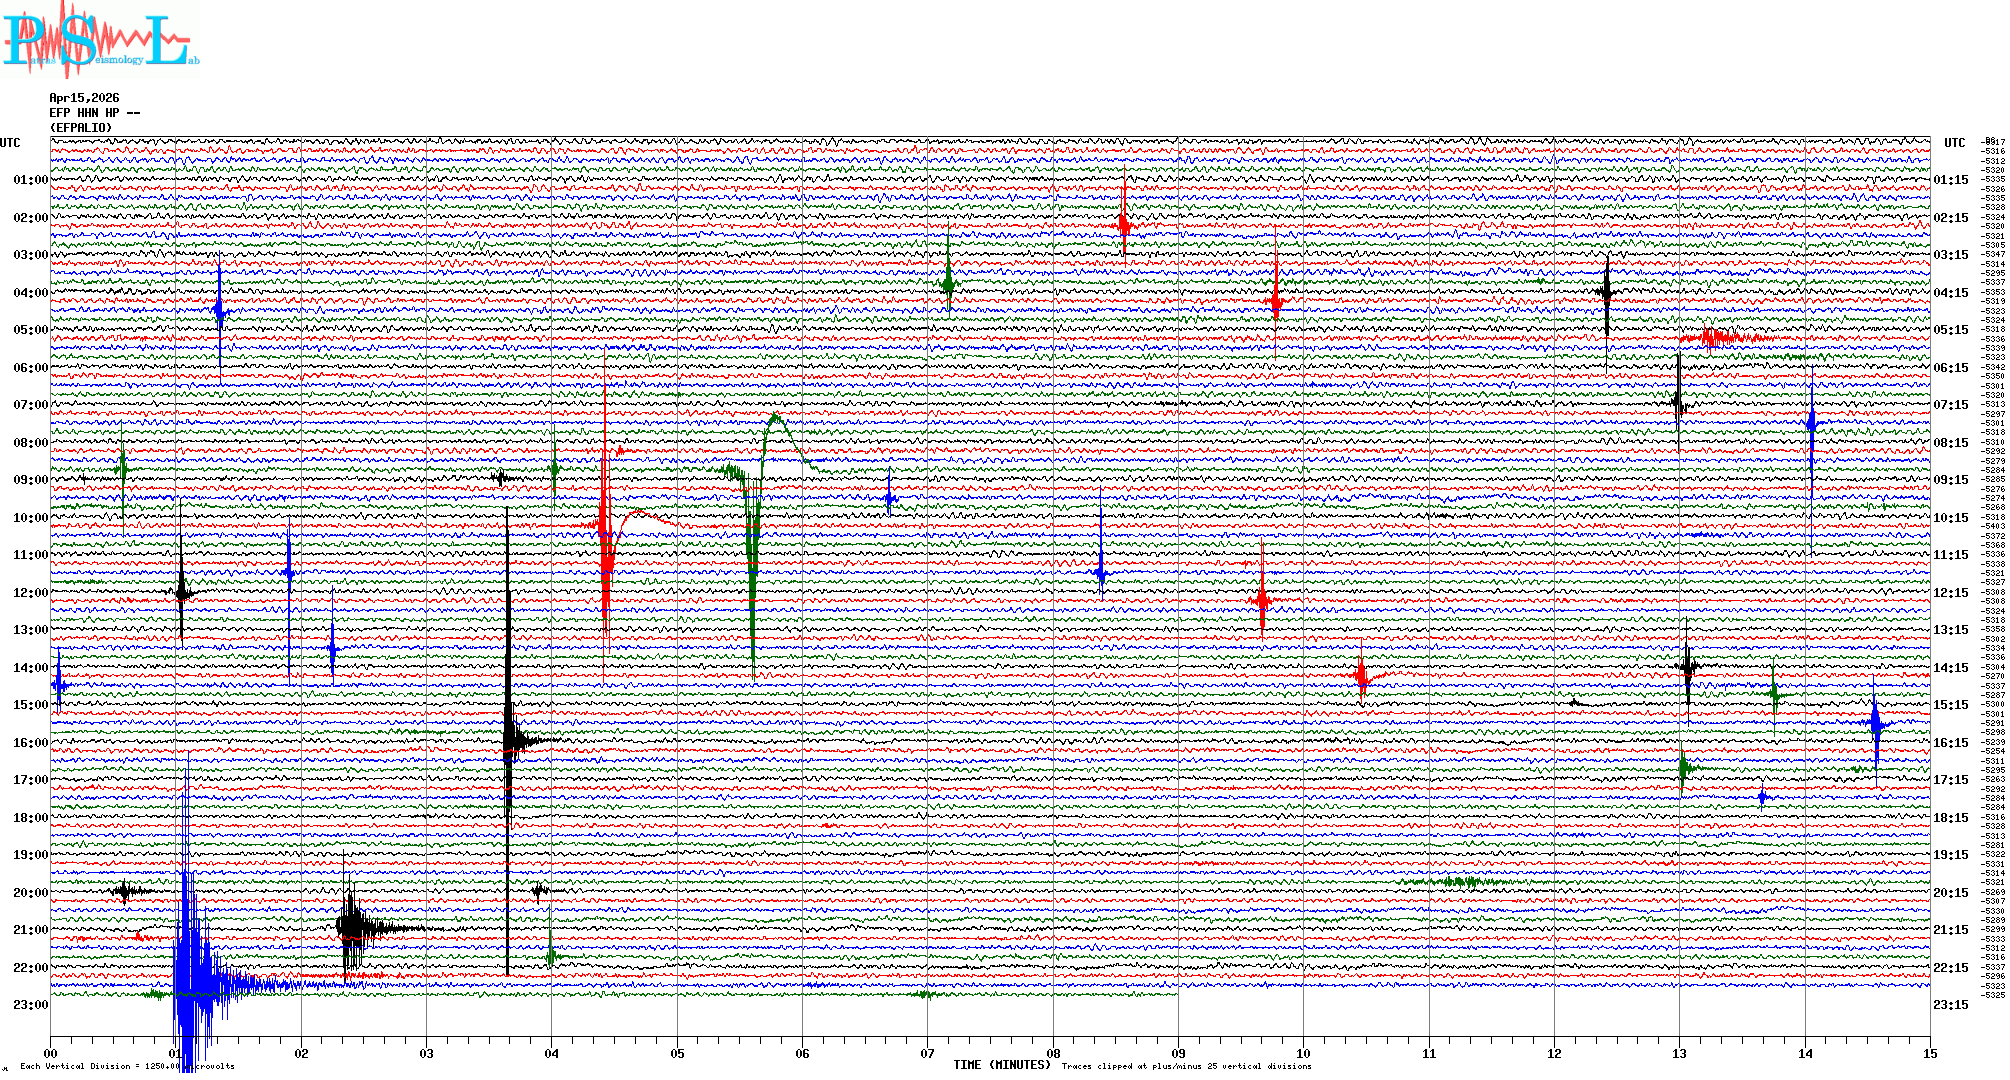This screenshot has height=1080, width=2010.
Task: Click the PSL seismology lab logo
Action: [98, 40]
